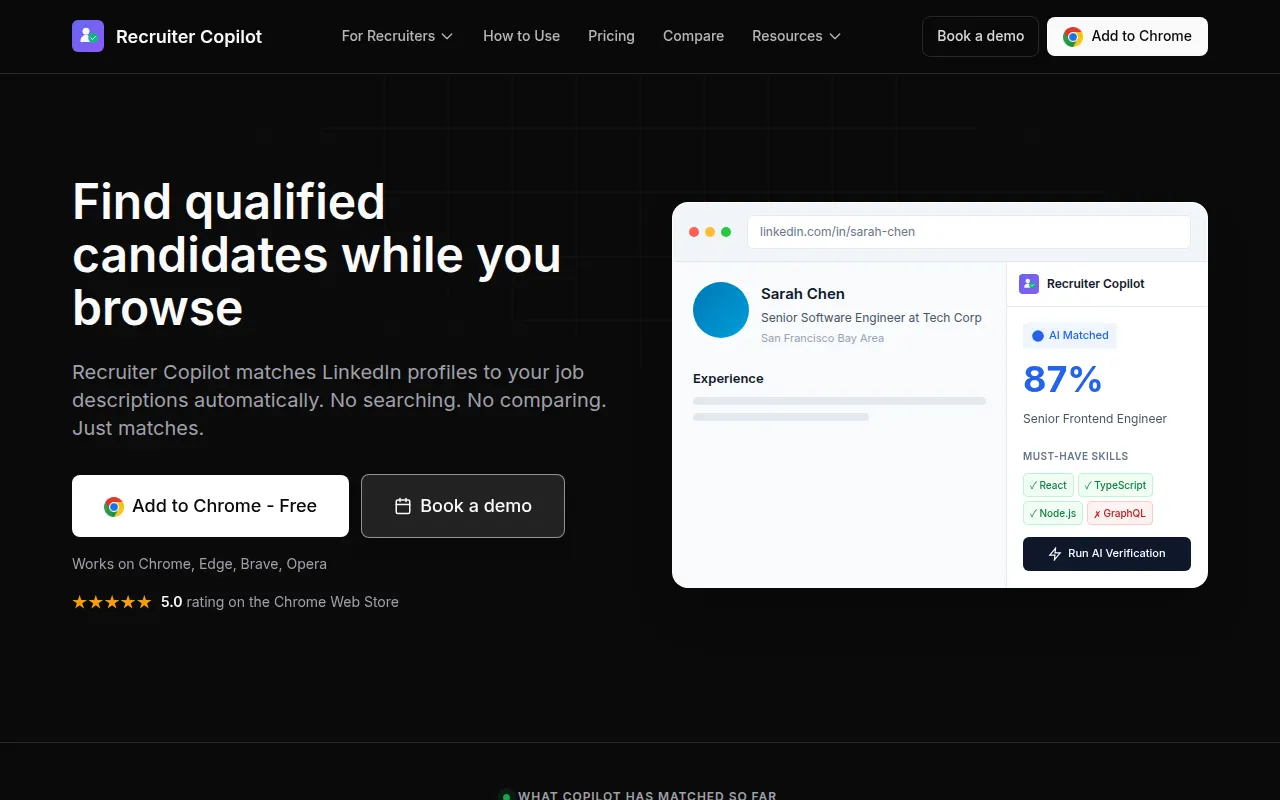Click the five-star rating icons
The image size is (1280, 800).
pyautogui.click(x=112, y=602)
